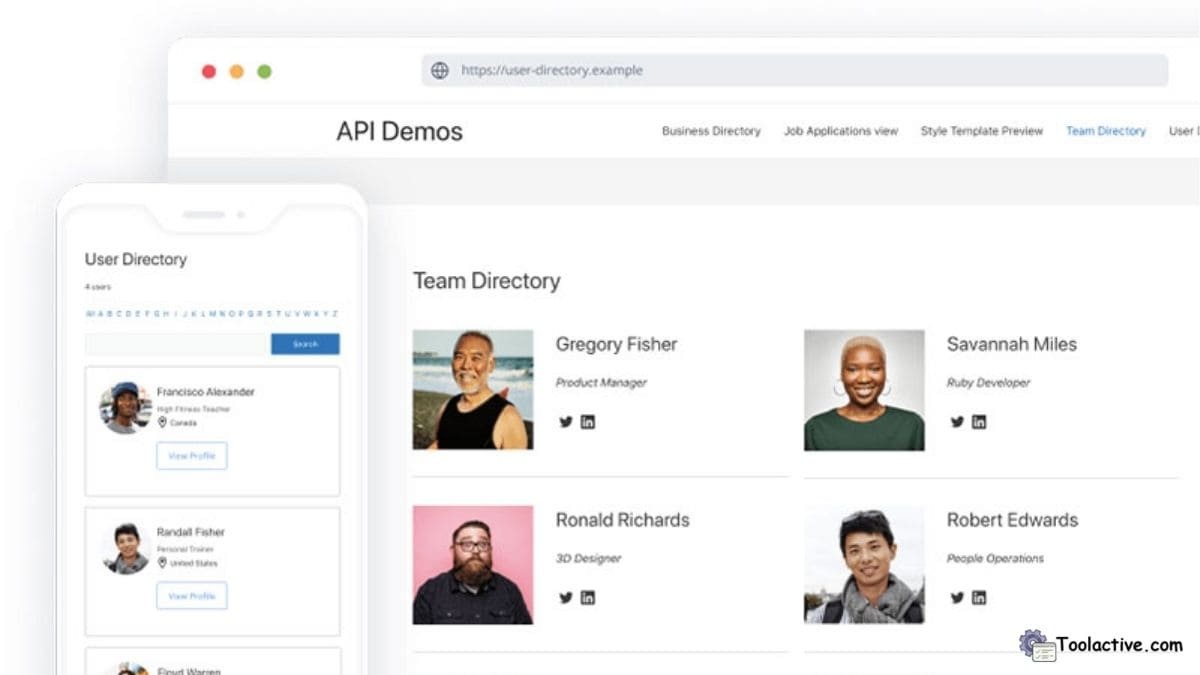Select the Team Directory nav item
Screen dimensions: 1200x675
(1106, 131)
